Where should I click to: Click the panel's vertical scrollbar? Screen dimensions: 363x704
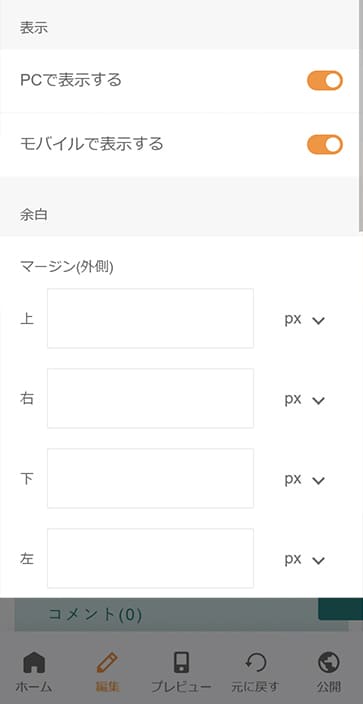(361, 116)
